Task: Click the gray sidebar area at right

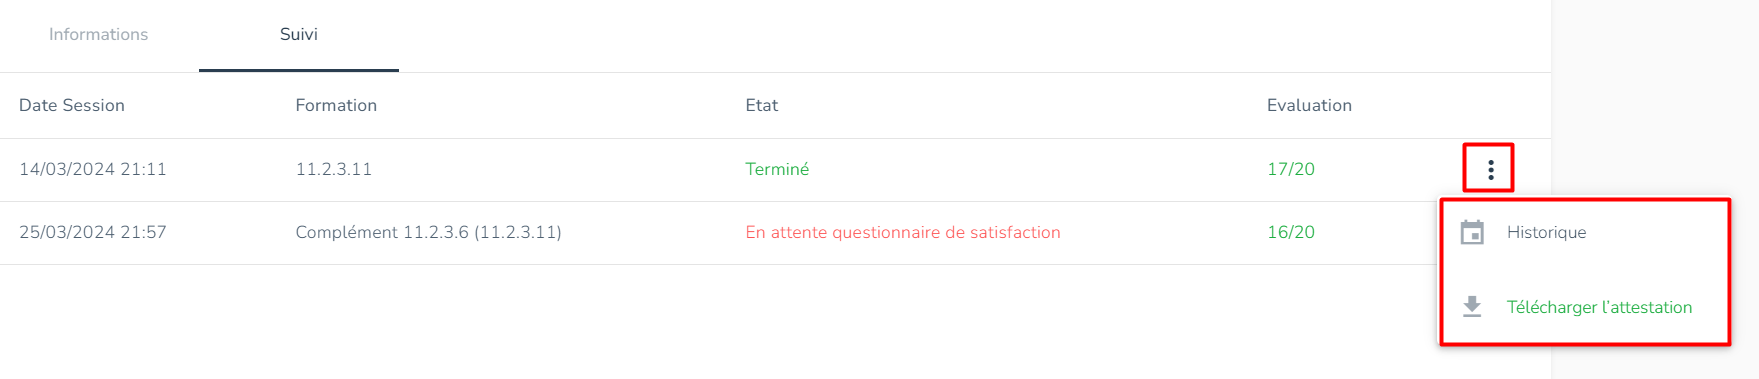Action: click(1655, 100)
